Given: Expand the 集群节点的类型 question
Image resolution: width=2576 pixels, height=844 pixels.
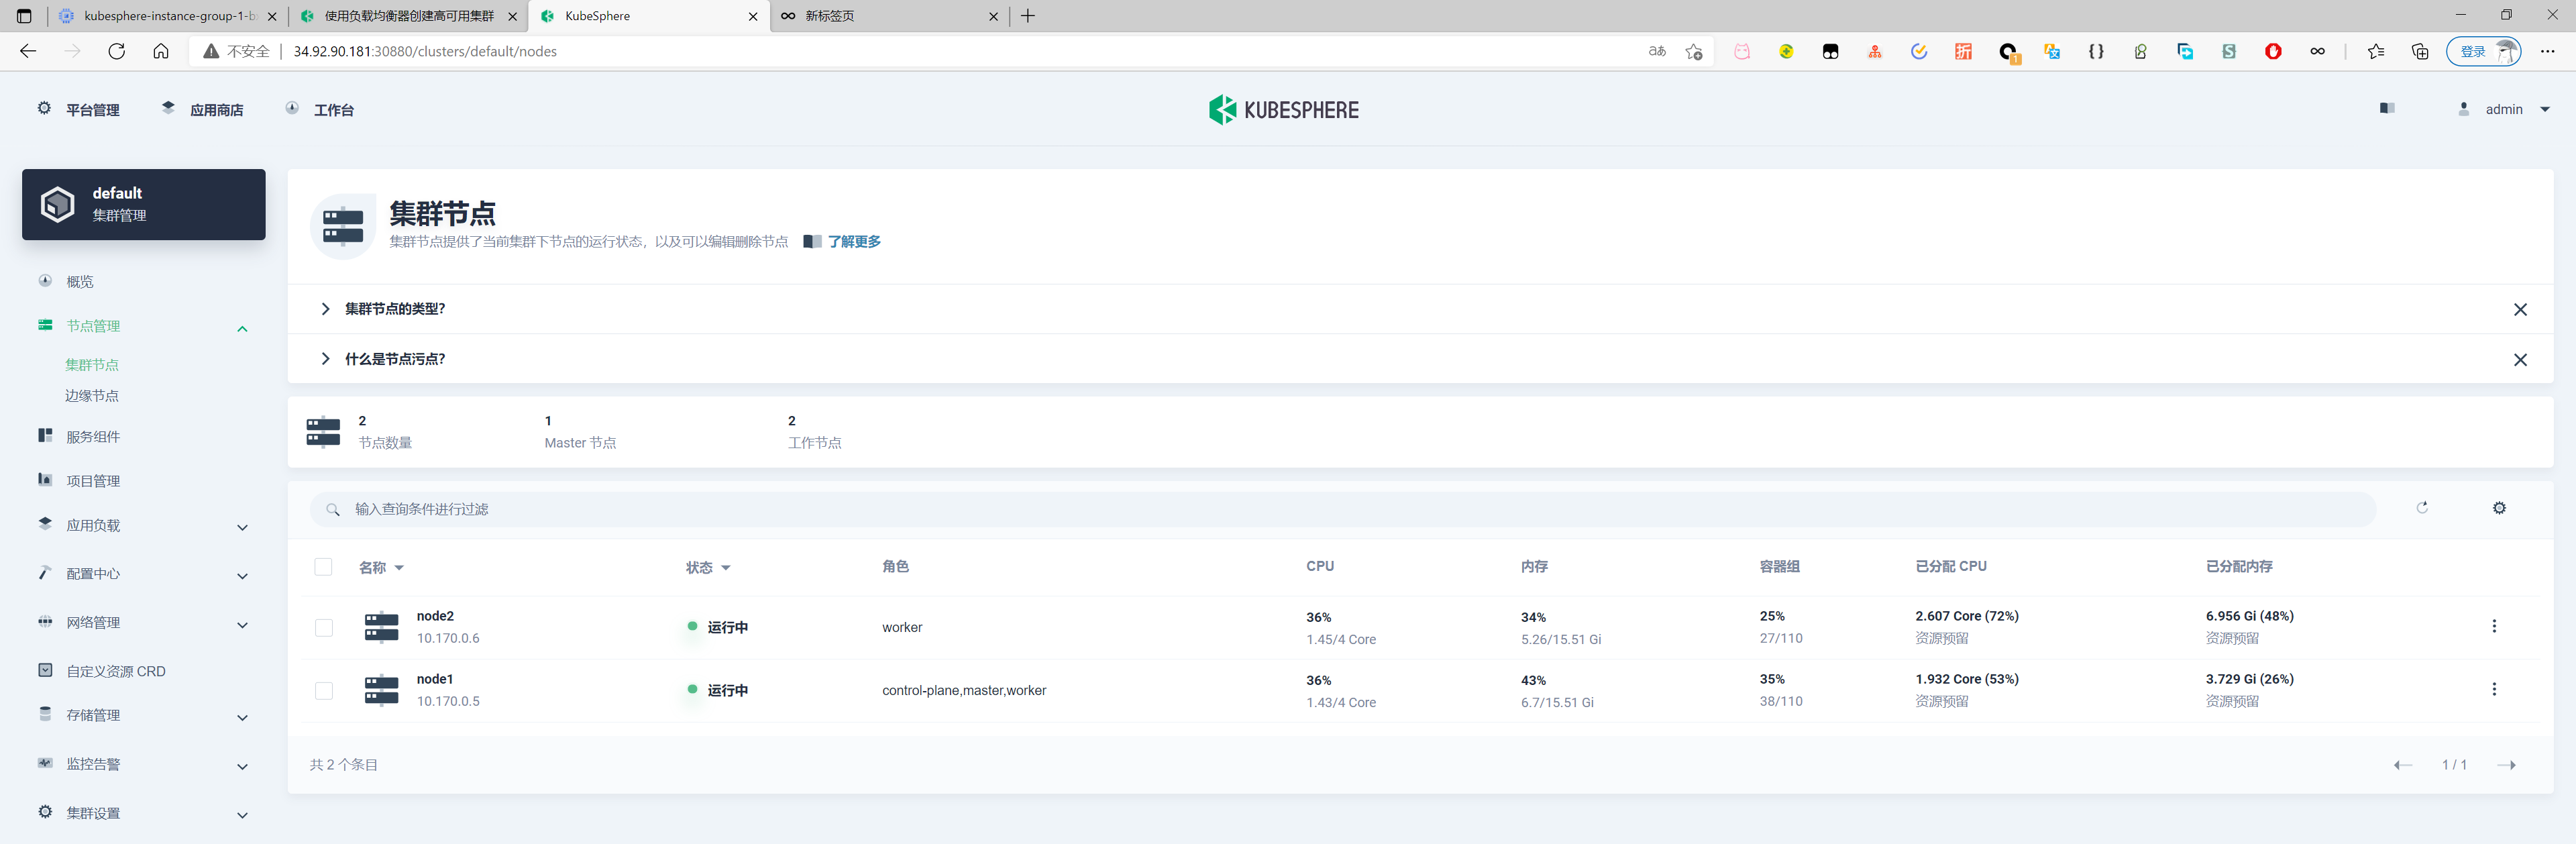Looking at the screenshot, I should coord(394,309).
